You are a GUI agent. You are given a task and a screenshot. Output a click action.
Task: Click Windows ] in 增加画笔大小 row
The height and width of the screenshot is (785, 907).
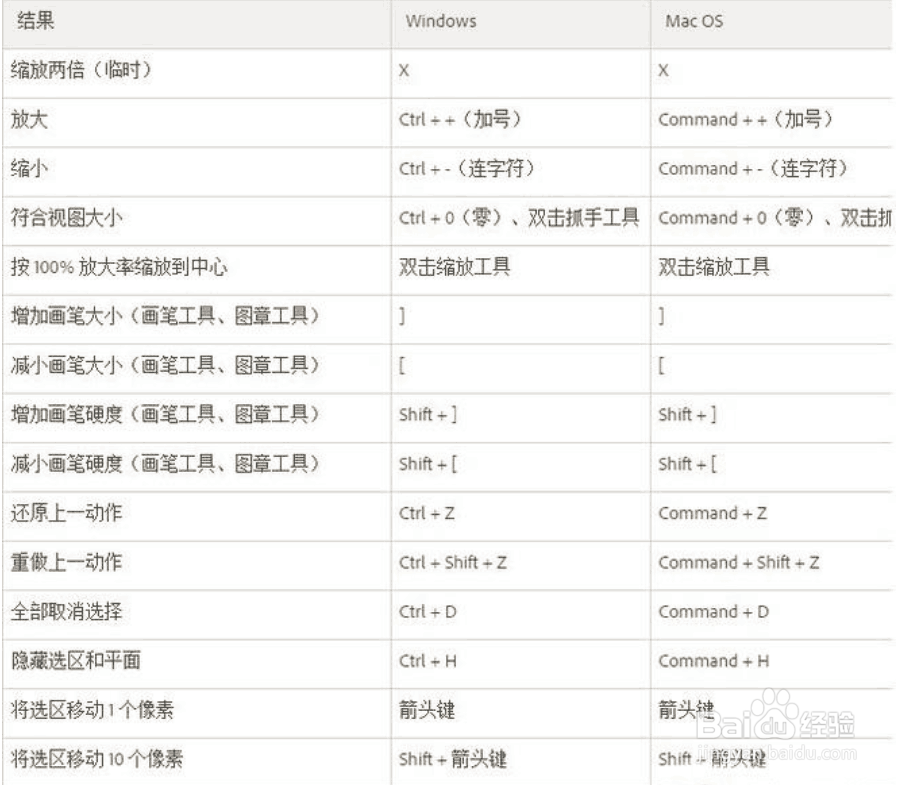(402, 316)
